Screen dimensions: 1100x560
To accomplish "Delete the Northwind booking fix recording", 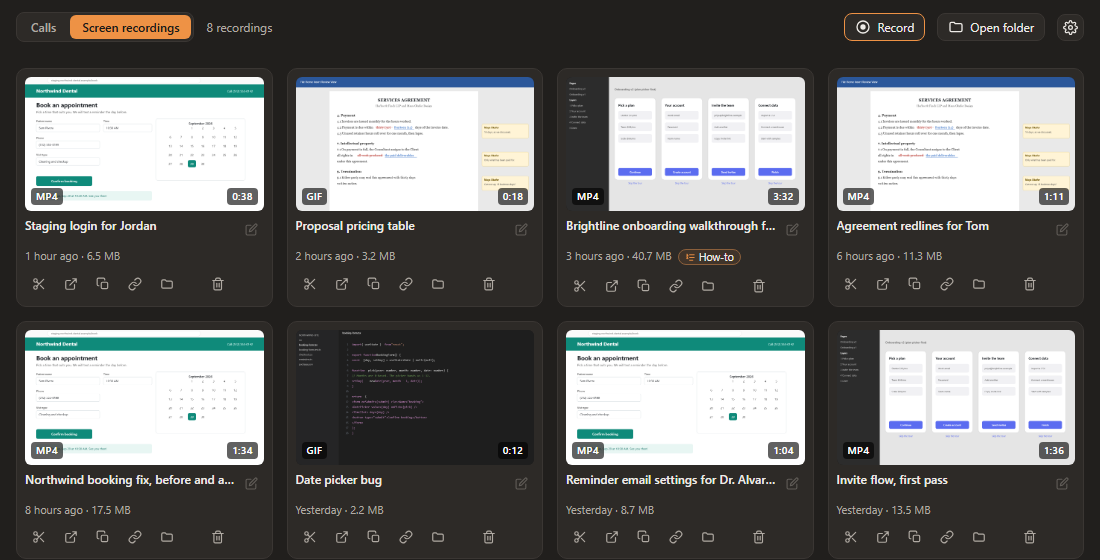I will (217, 537).
